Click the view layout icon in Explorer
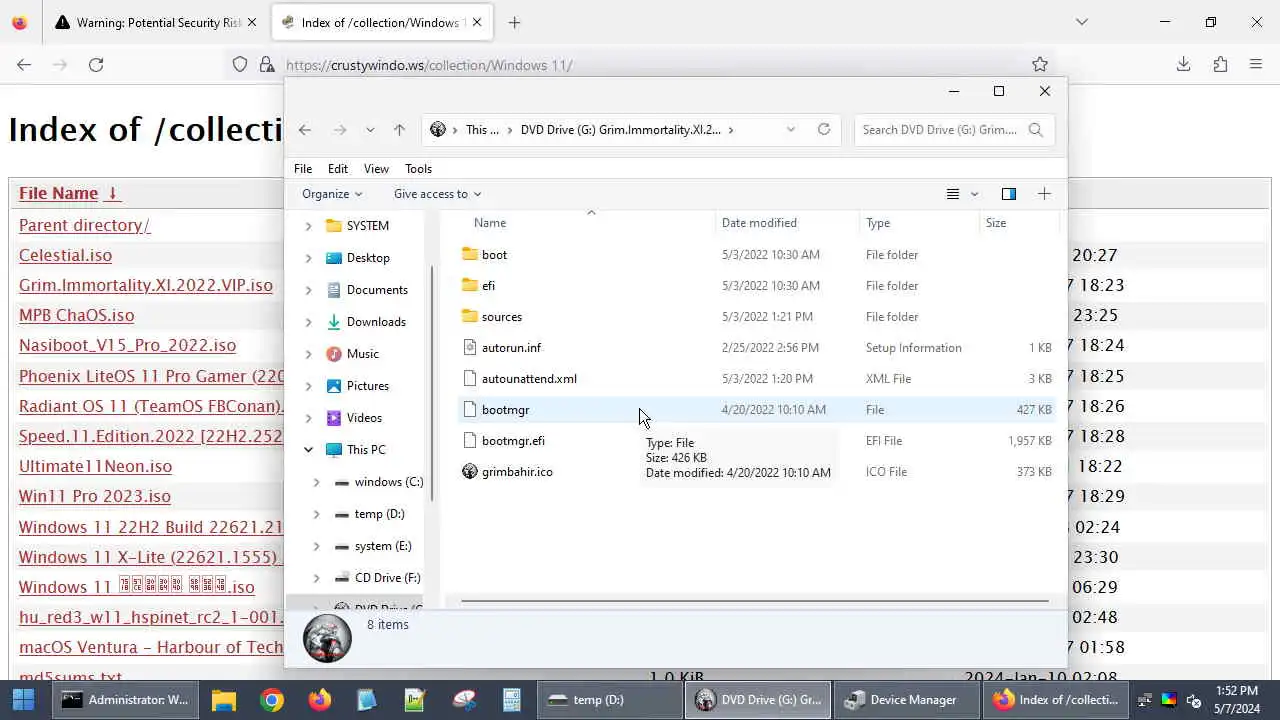Viewport: 1280px width, 720px height. pyautogui.click(x=953, y=194)
